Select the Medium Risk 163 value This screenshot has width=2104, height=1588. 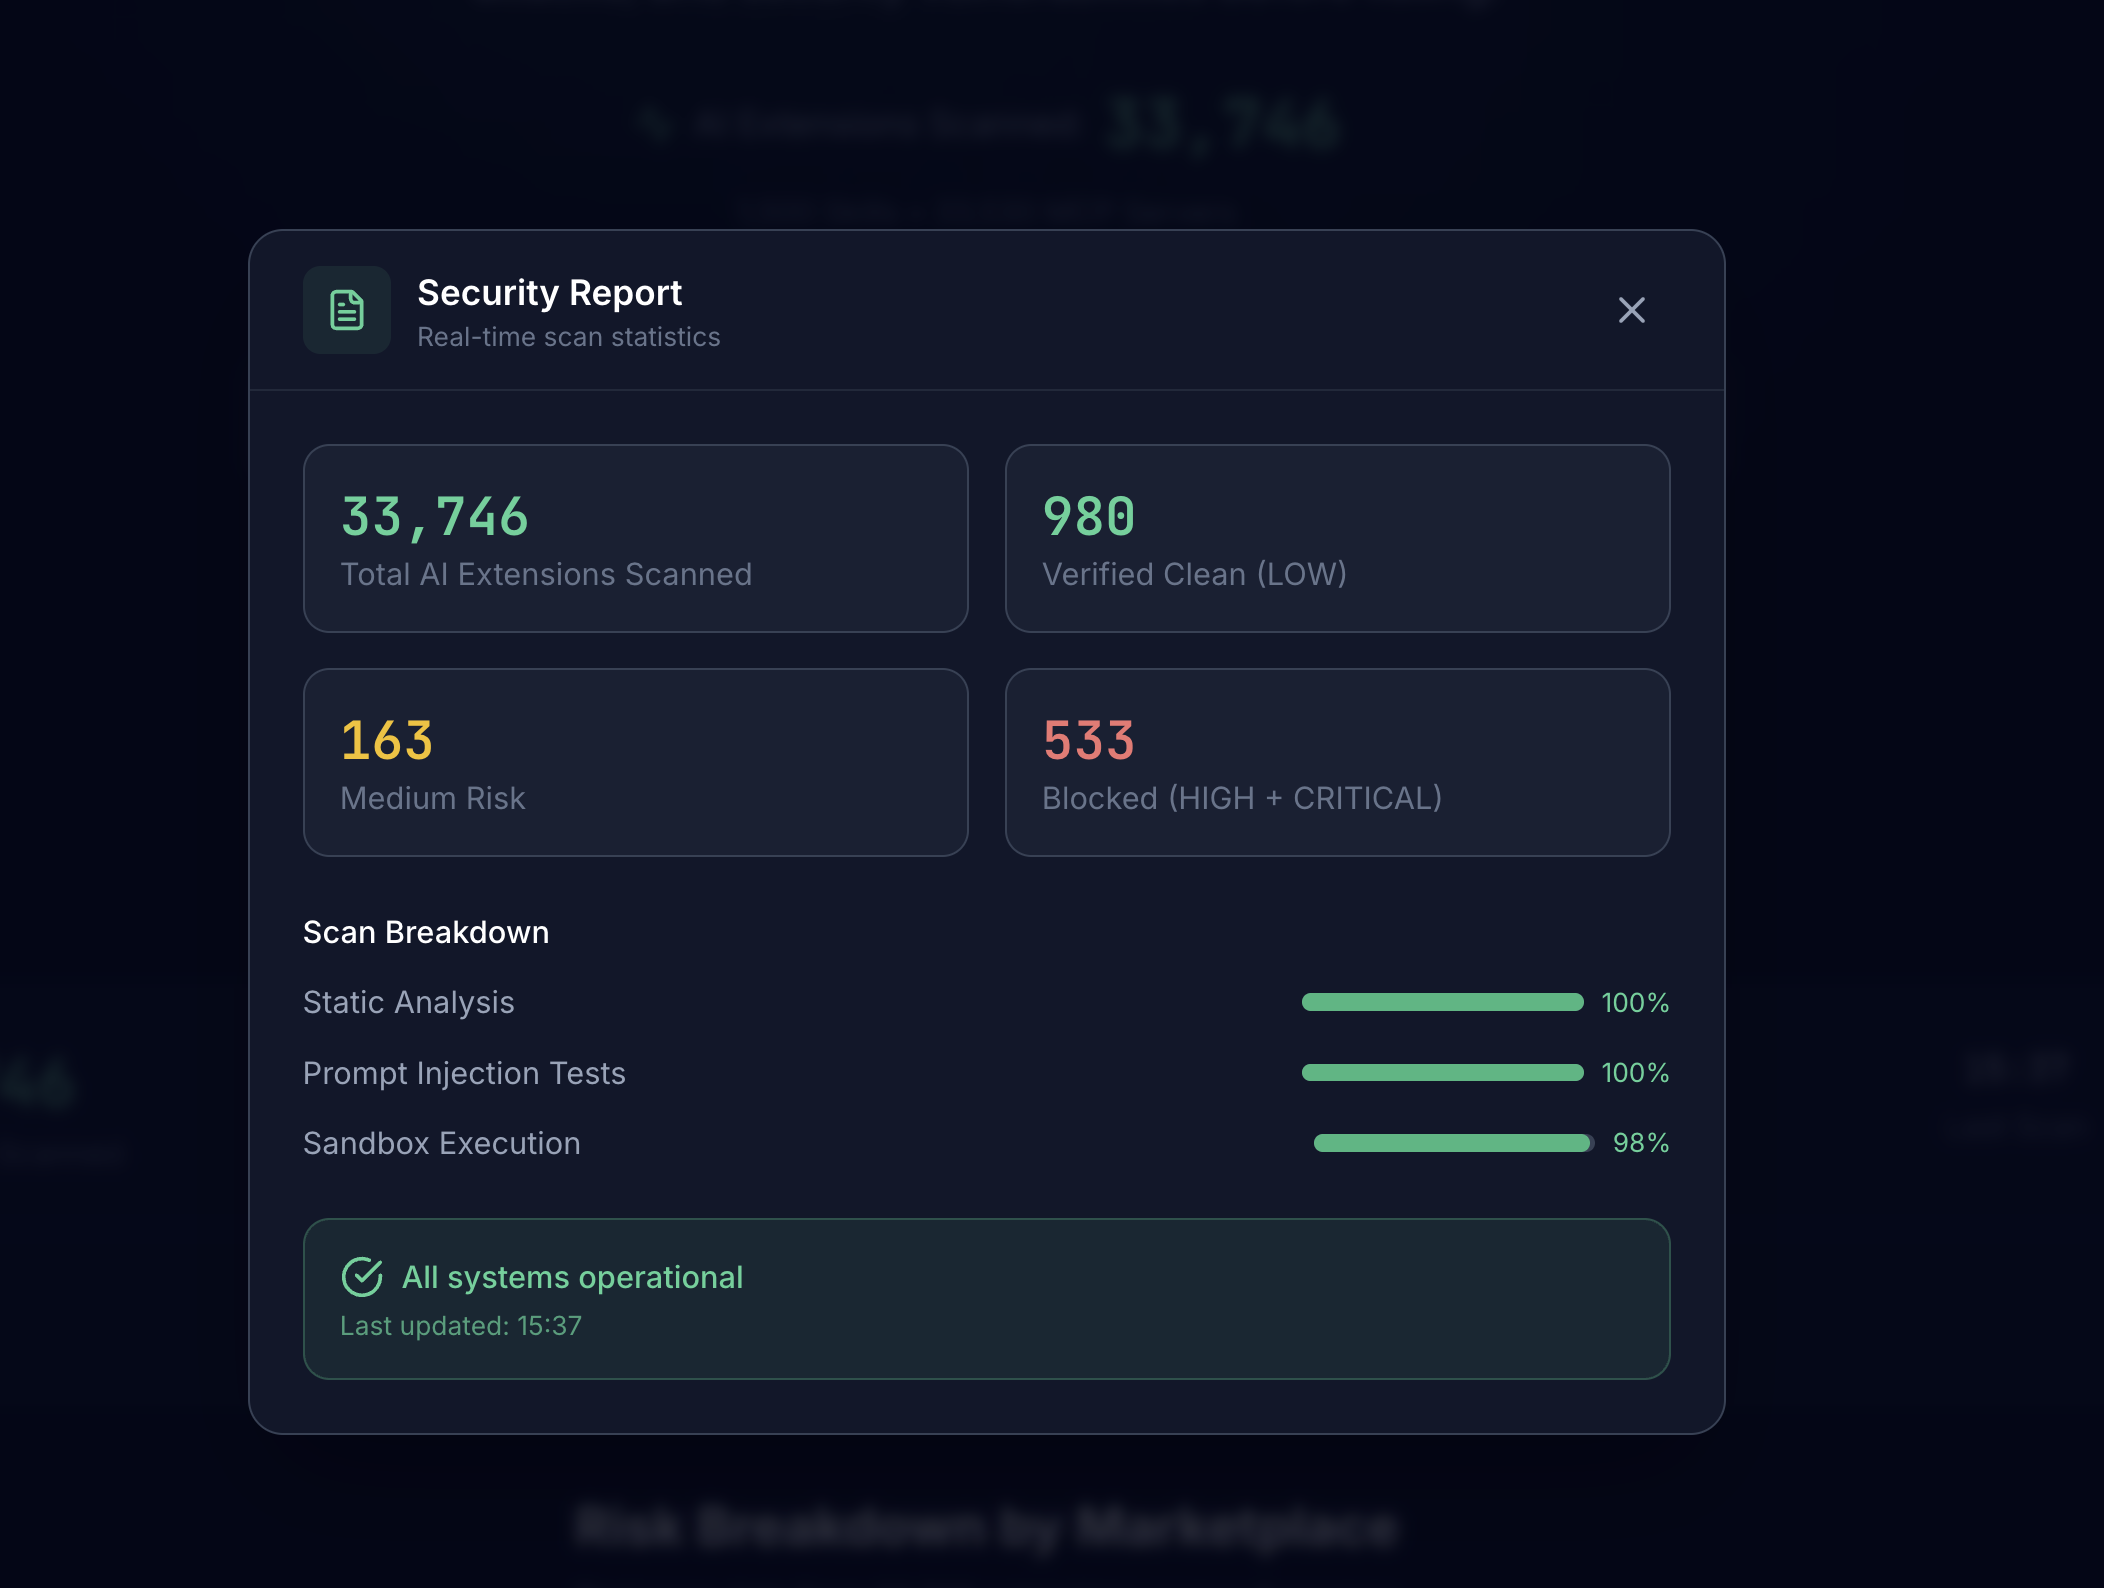(388, 740)
